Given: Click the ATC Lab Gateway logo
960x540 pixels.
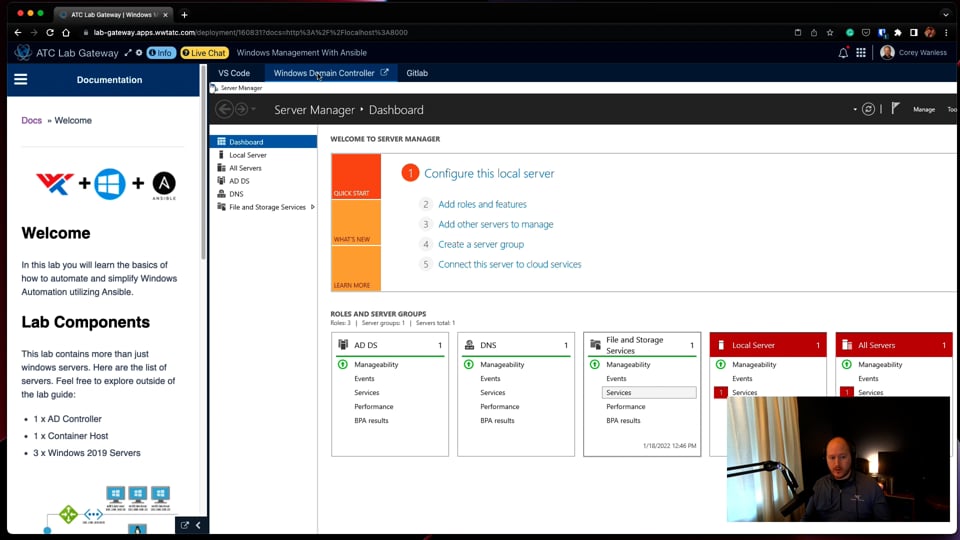Looking at the screenshot, I should click(23, 53).
